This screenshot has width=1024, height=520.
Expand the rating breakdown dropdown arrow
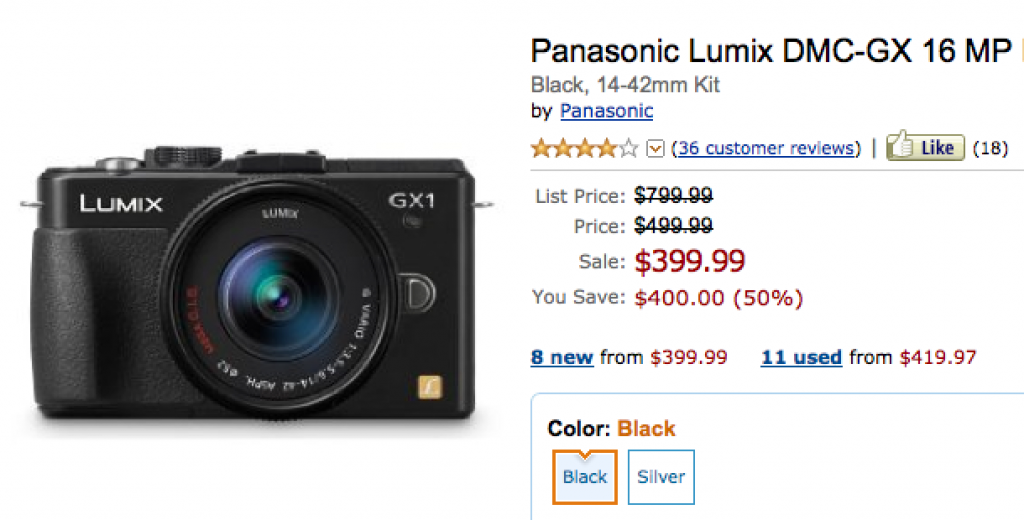click(x=656, y=149)
